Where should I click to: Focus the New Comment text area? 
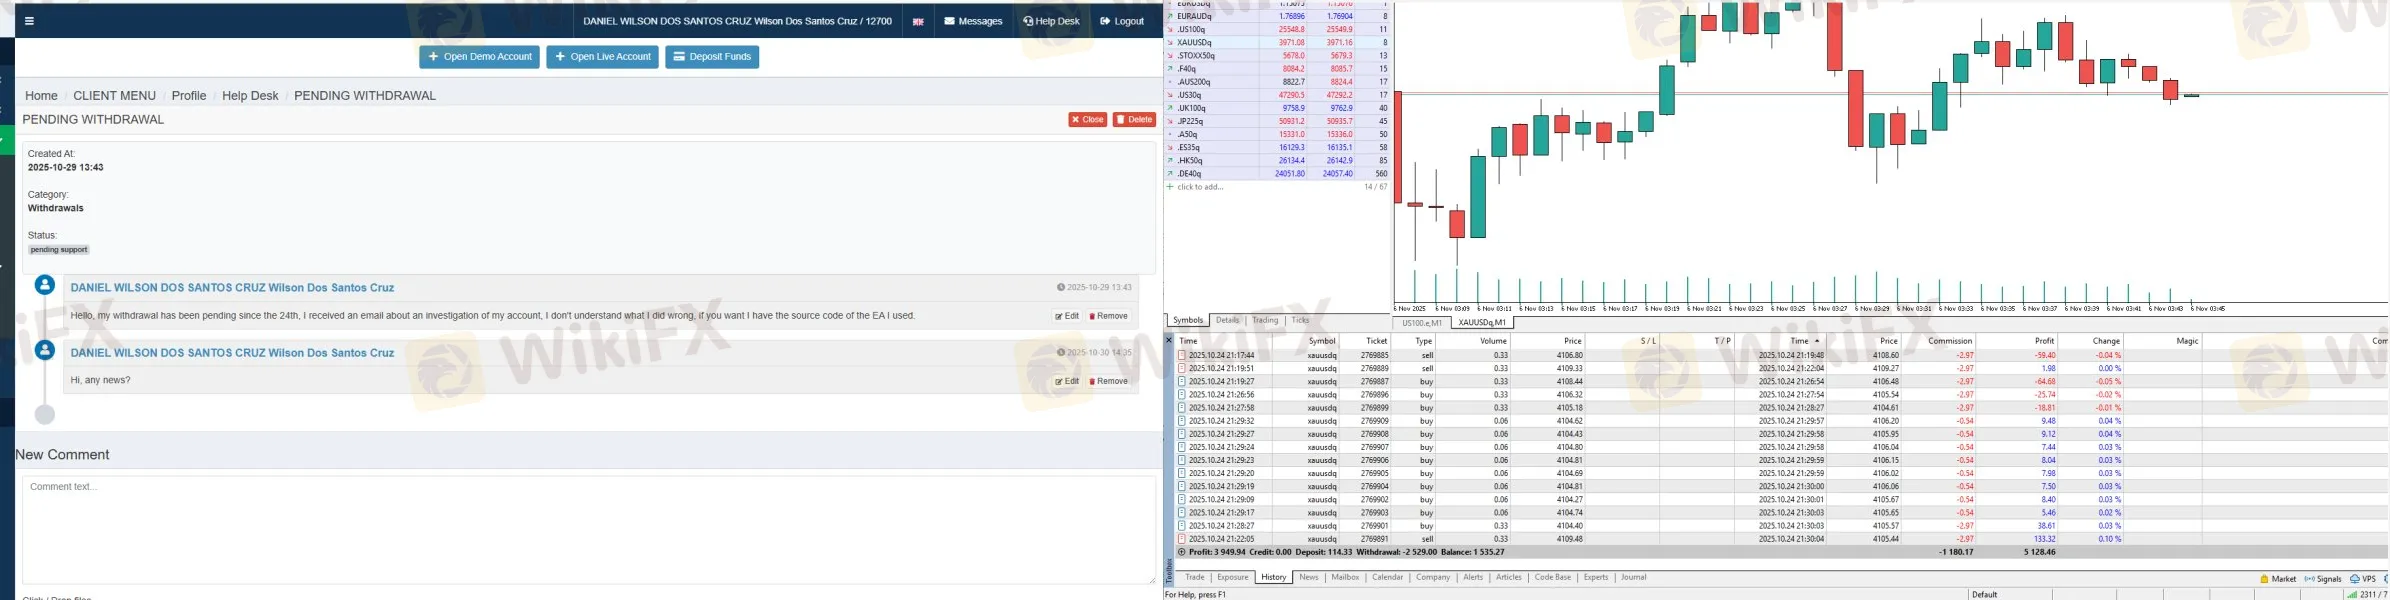pyautogui.click(x=589, y=530)
